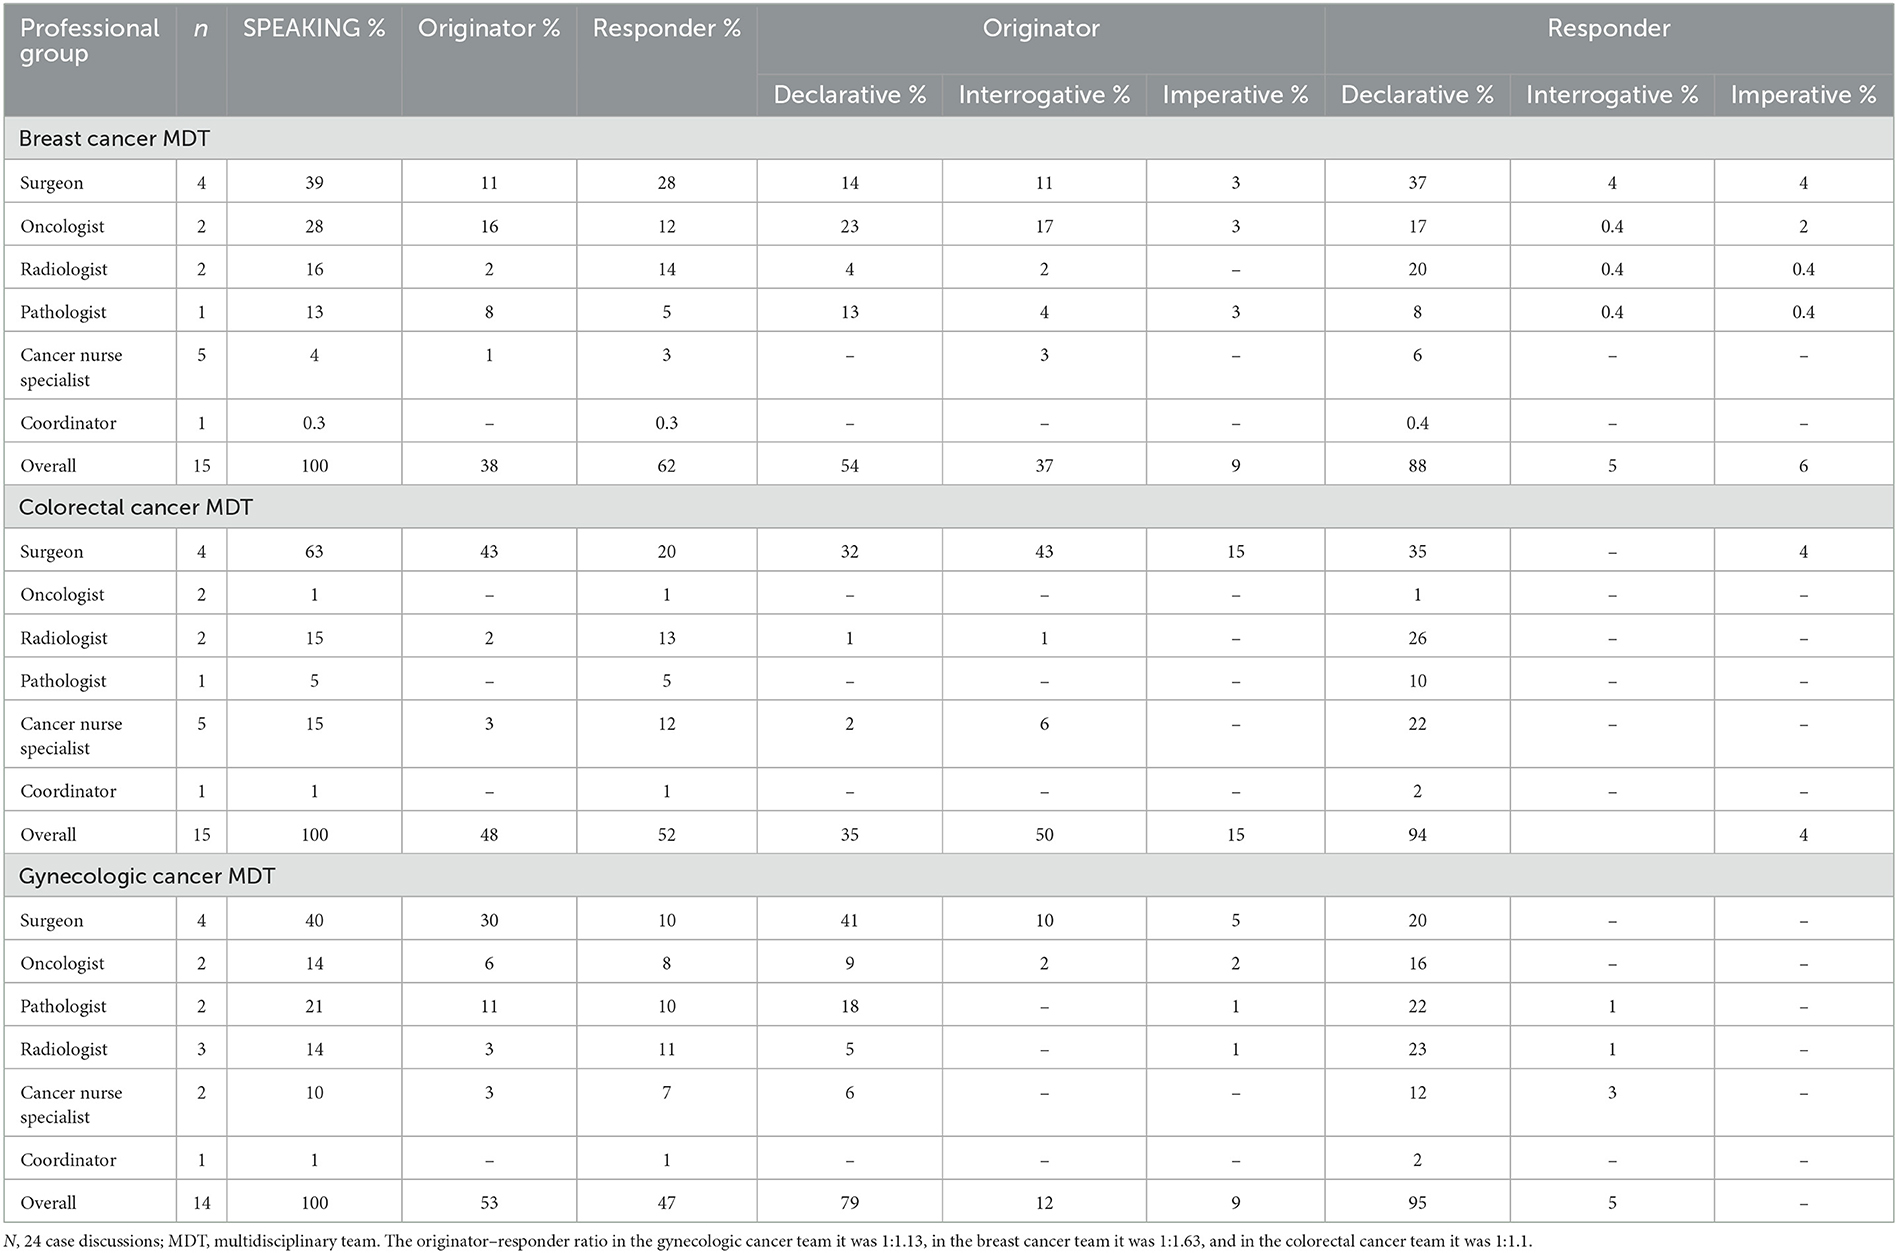The width and height of the screenshot is (1897, 1253).
Task: Click 'Radiologist' in the Gynecologic cancer MDT section
Action: [64, 1050]
